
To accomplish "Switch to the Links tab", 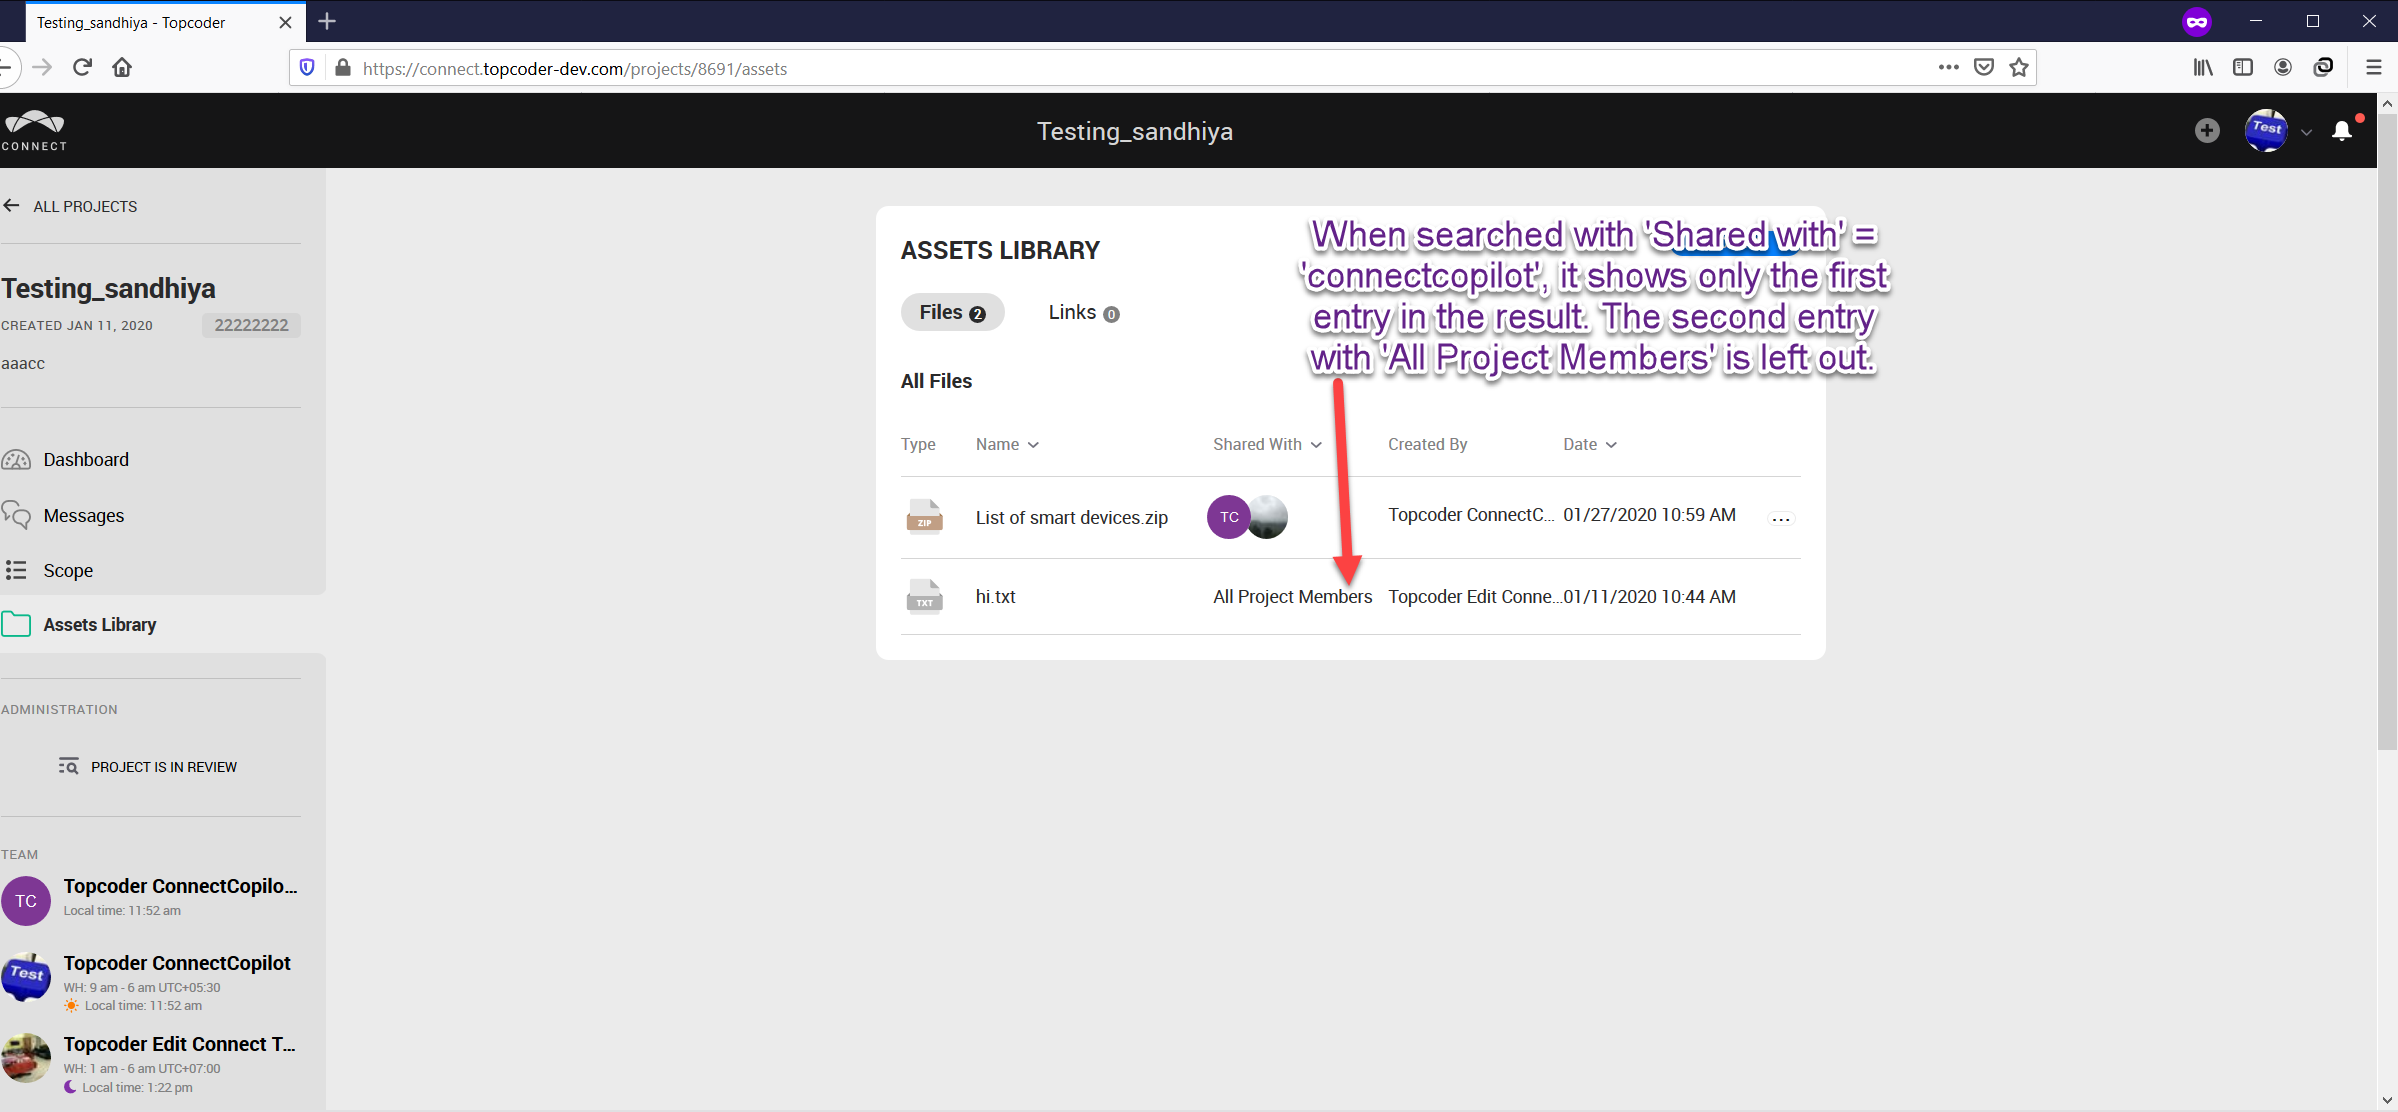I will 1083,313.
